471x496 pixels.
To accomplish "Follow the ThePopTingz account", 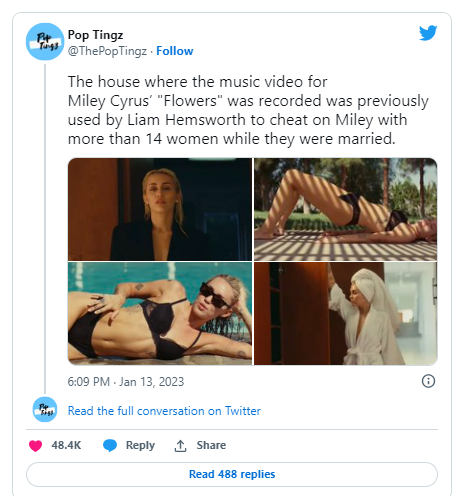I will pos(175,51).
